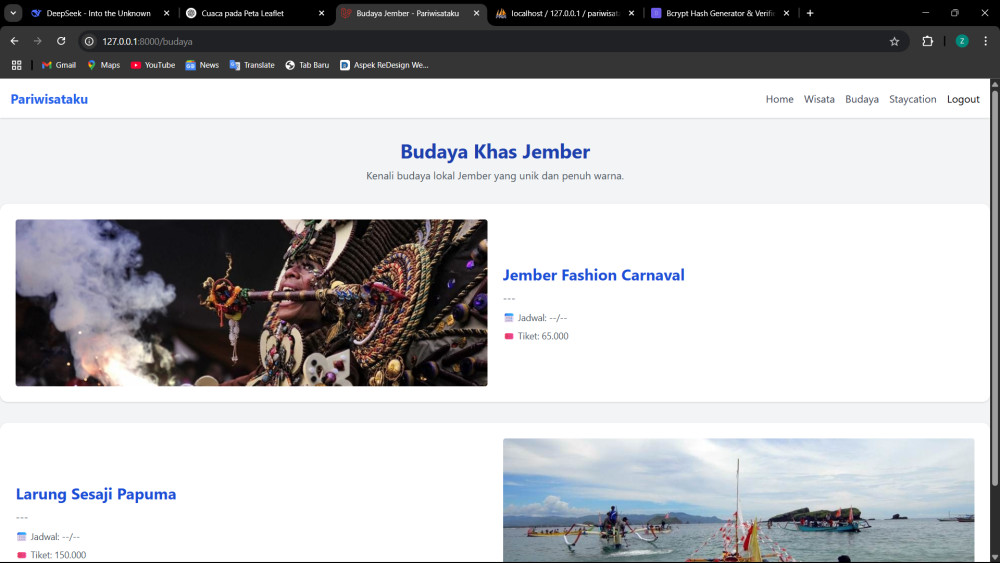This screenshot has height=563, width=1000.
Task: Open the Tab Baru bookmark
Action: pyautogui.click(x=307, y=65)
